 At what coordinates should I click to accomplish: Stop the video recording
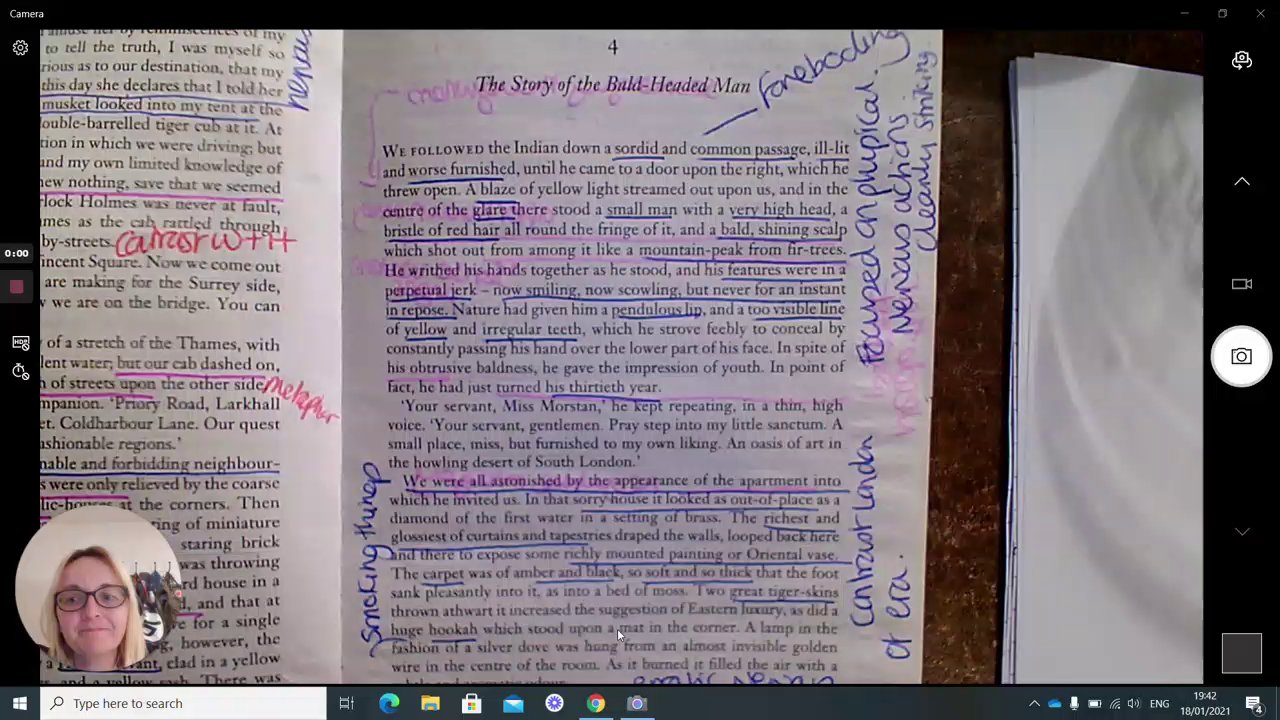click(x=17, y=287)
